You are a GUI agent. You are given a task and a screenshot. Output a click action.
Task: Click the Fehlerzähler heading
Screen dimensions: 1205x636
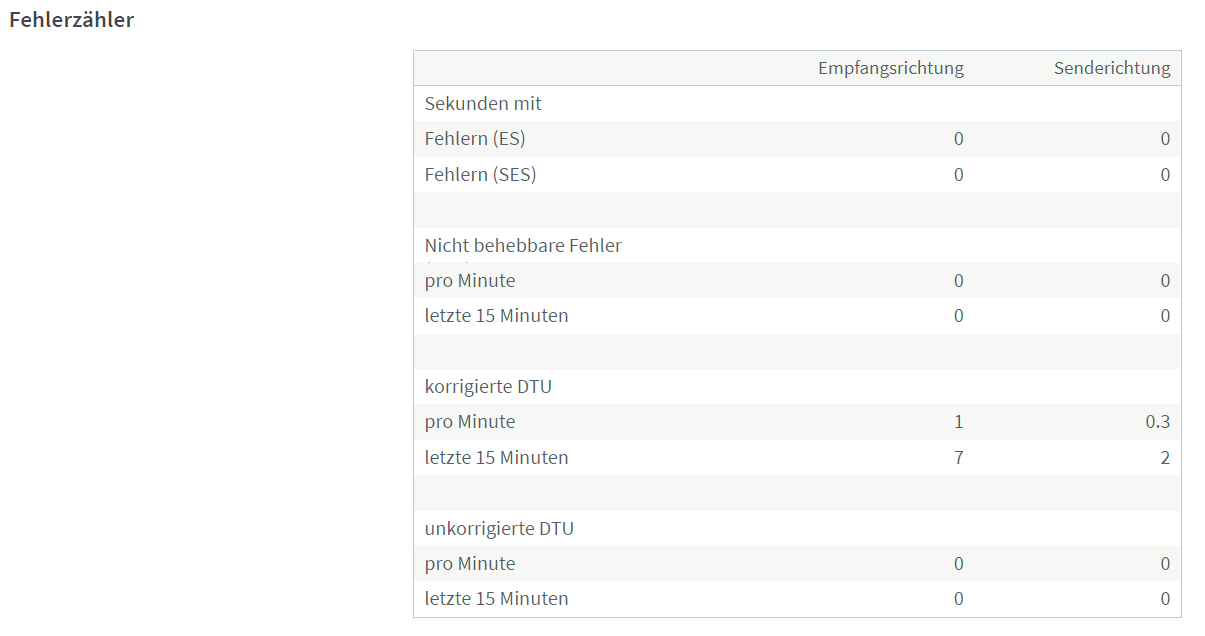click(x=71, y=20)
